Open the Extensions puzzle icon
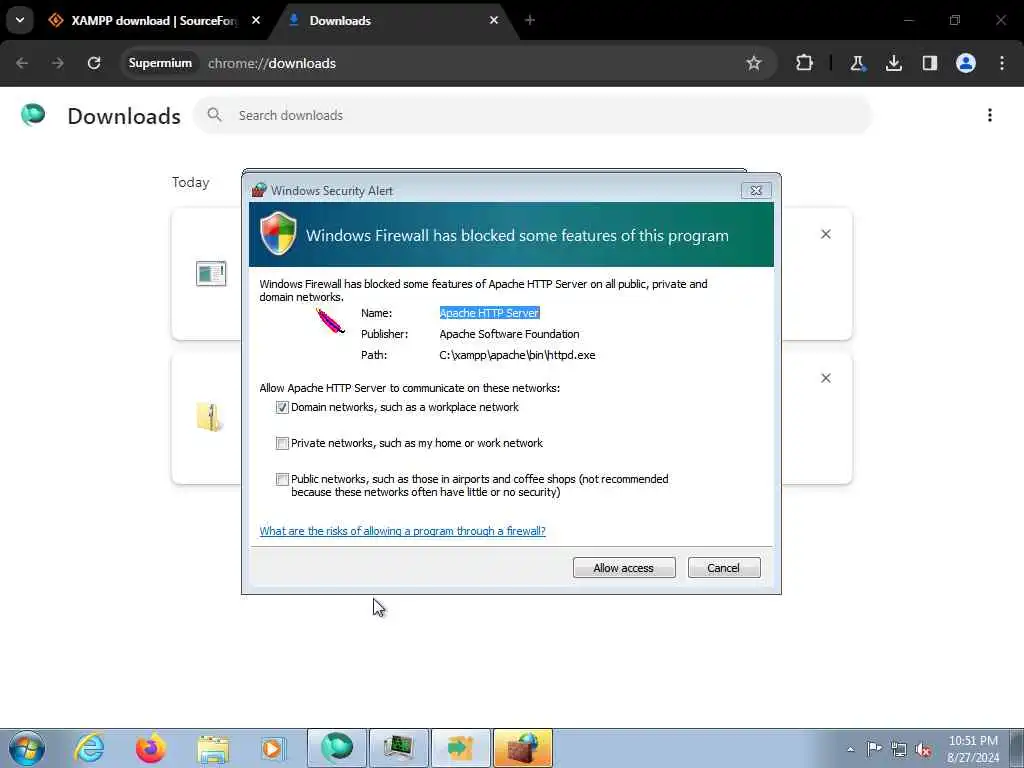This screenshot has height=768, width=1024. click(805, 63)
